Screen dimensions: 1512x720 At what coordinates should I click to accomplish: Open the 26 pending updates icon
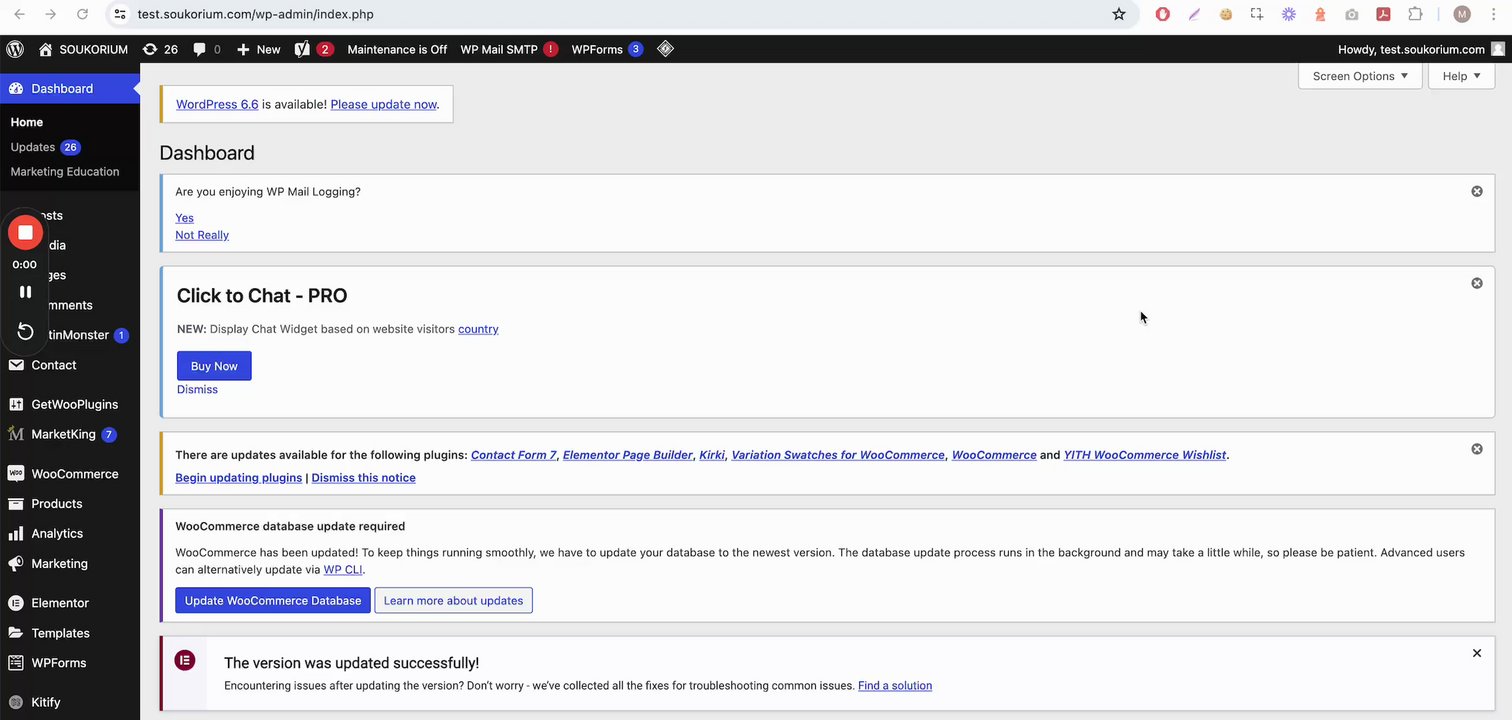(x=160, y=49)
